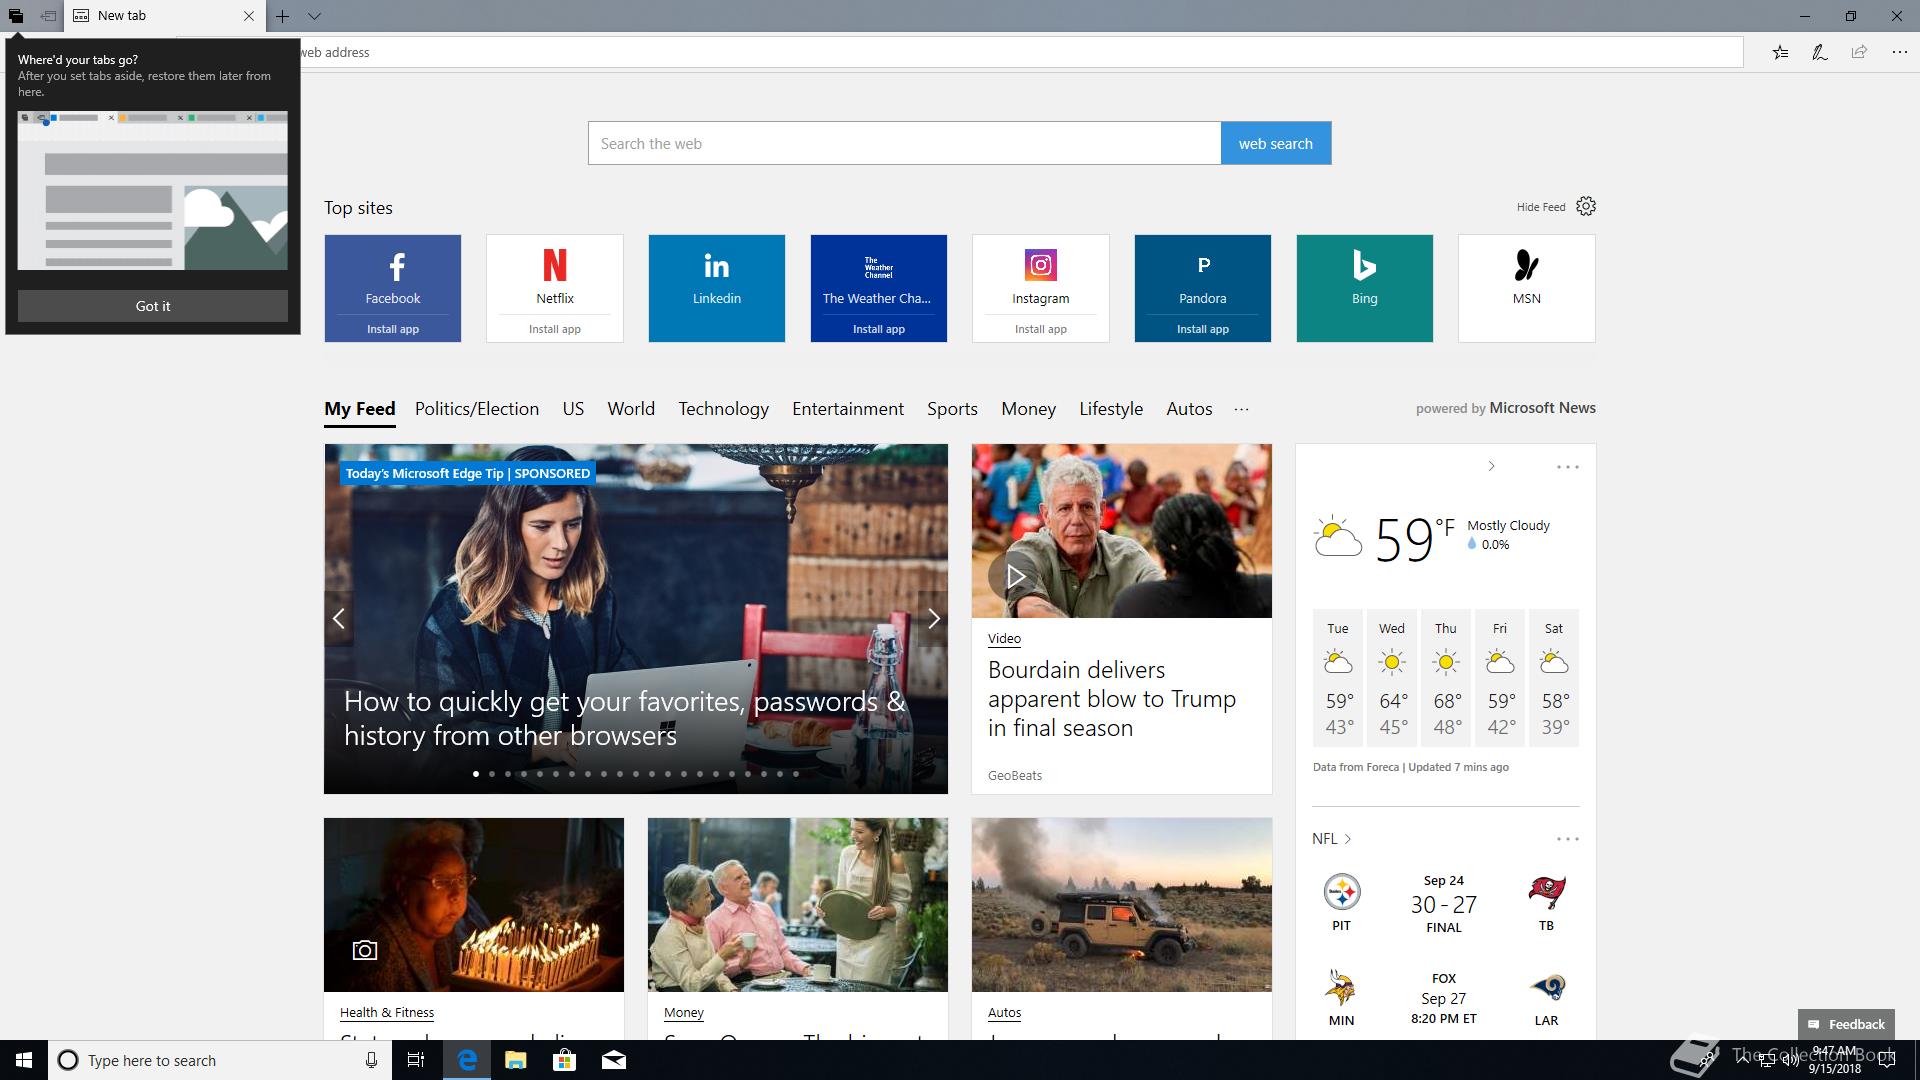Click the Search the web input box
The width and height of the screenshot is (1920, 1080).
(904, 143)
